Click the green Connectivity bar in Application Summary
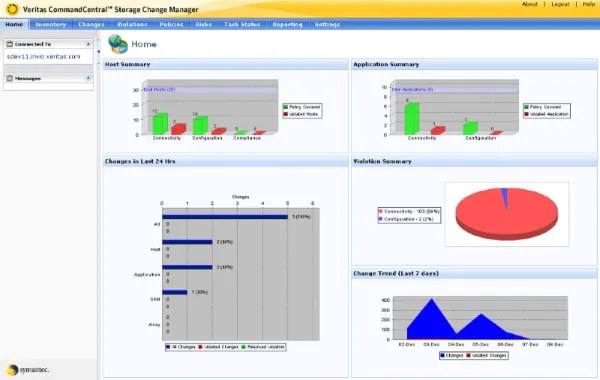 [x=412, y=119]
